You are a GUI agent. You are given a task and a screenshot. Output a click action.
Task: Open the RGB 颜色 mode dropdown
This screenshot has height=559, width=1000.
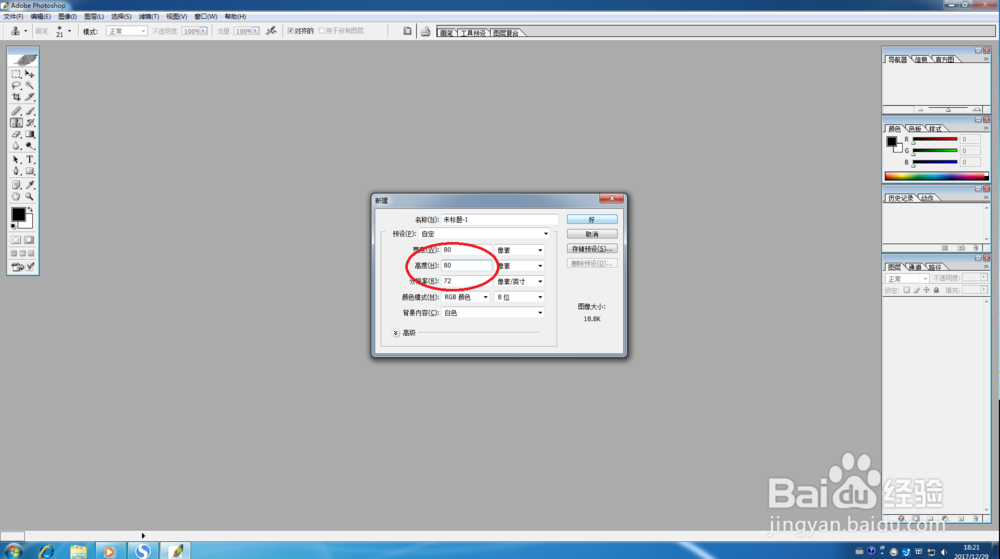tap(466, 297)
